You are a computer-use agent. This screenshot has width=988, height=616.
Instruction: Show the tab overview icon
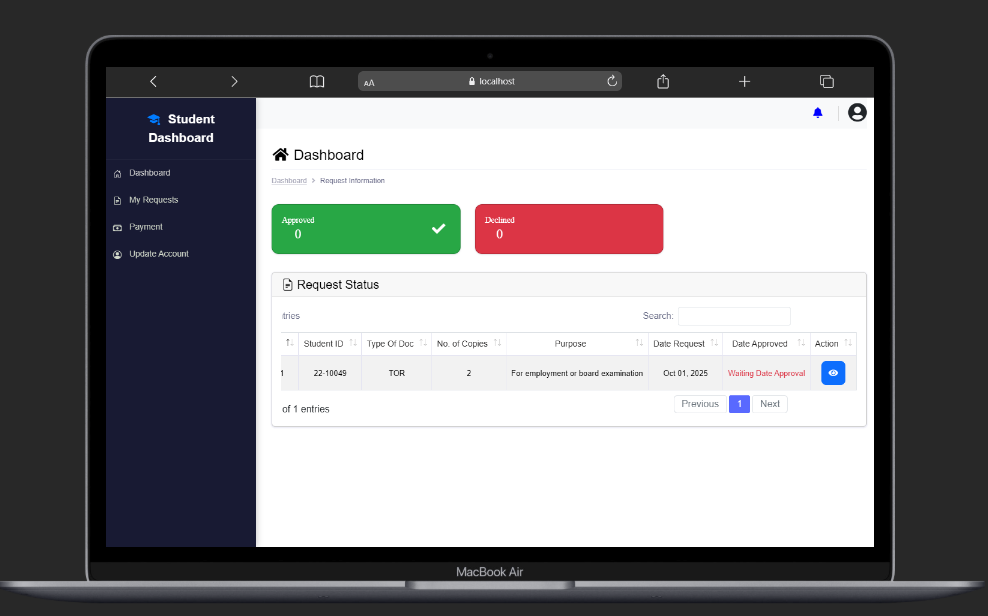pyautogui.click(x=826, y=82)
